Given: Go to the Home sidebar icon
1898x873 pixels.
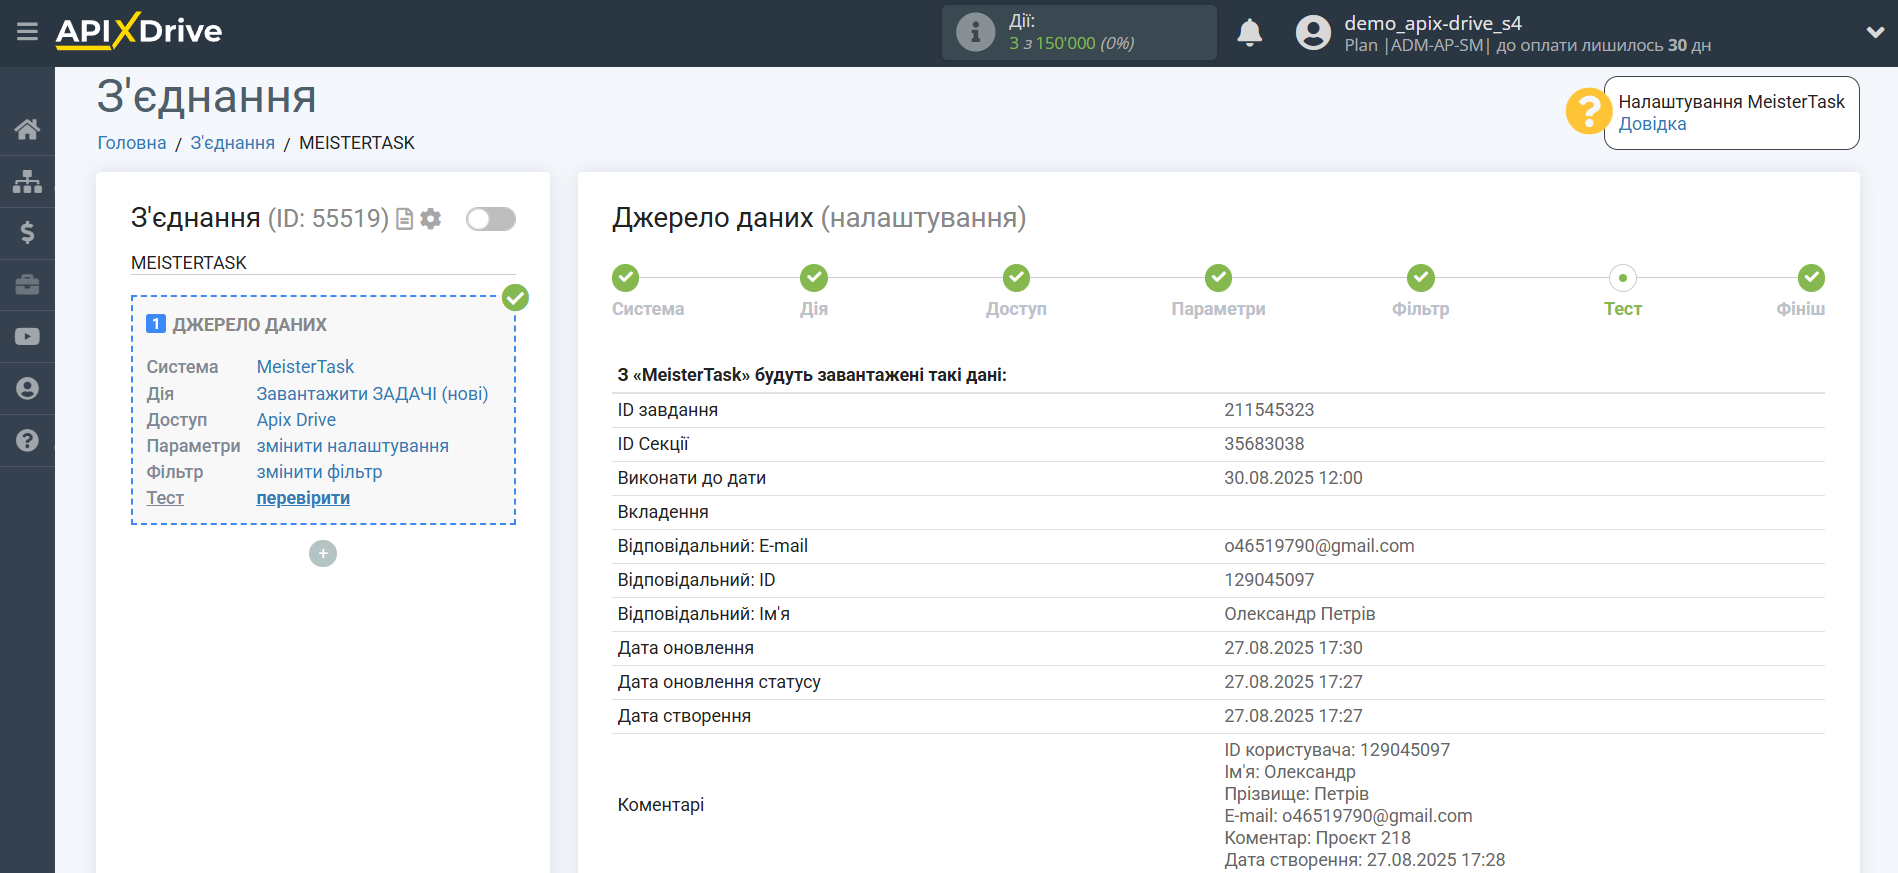Looking at the screenshot, I should (27, 129).
